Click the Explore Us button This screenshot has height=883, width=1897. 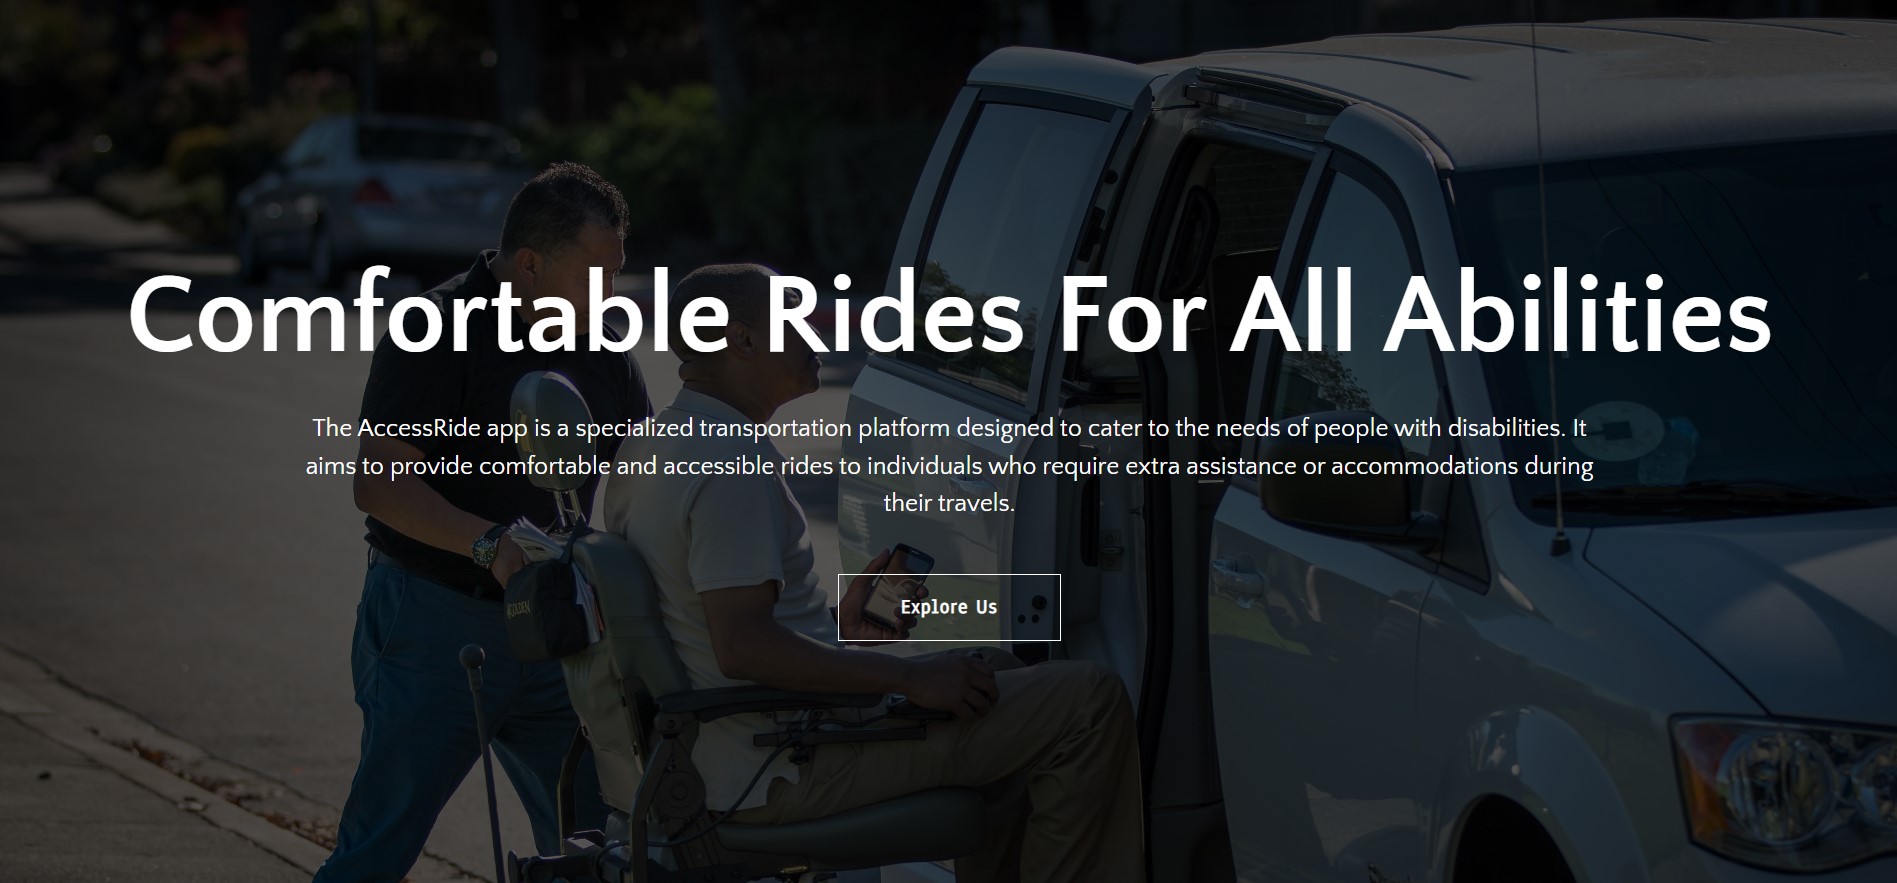(949, 607)
